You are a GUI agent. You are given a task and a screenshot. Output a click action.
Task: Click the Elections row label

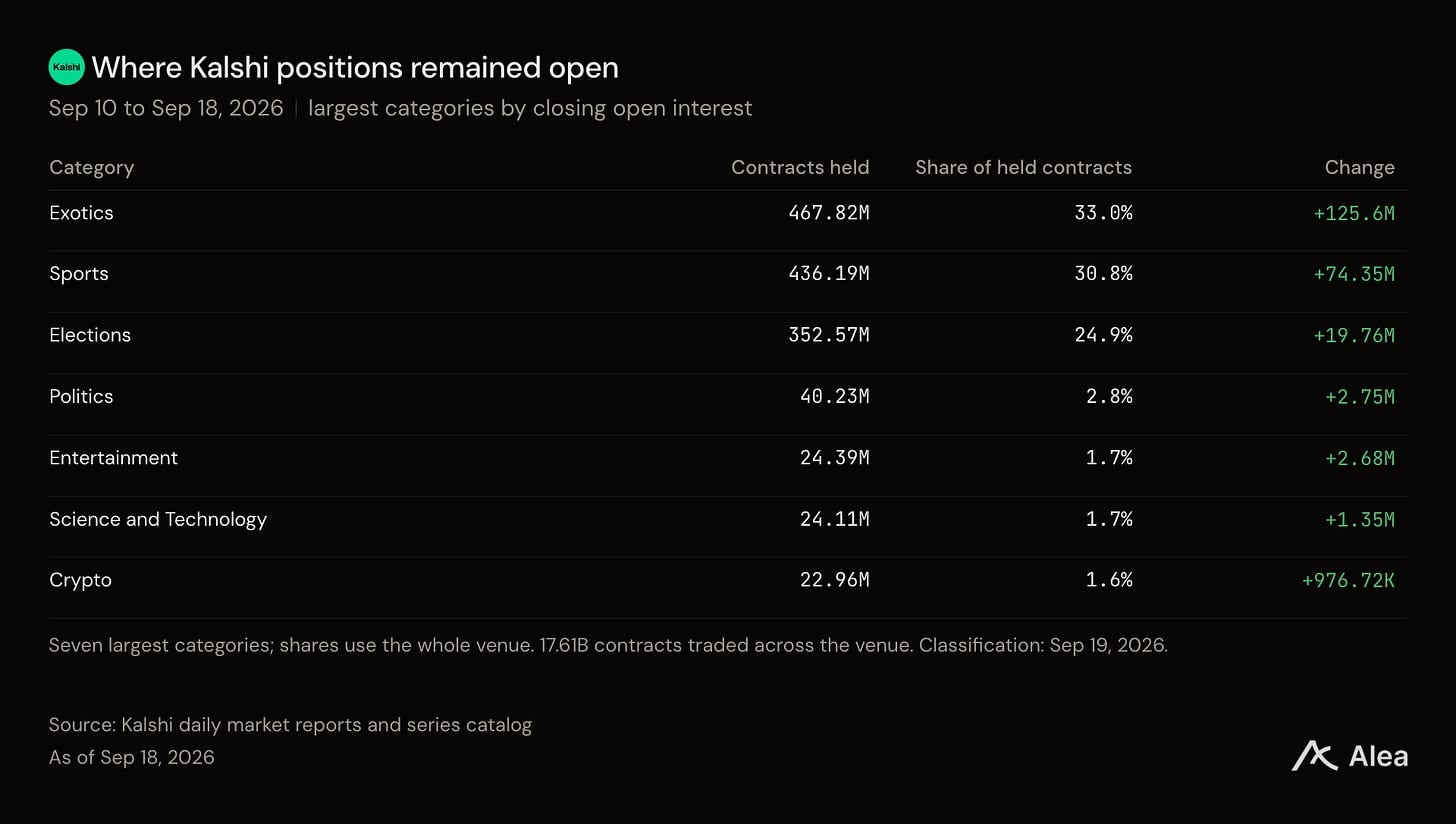click(x=90, y=335)
